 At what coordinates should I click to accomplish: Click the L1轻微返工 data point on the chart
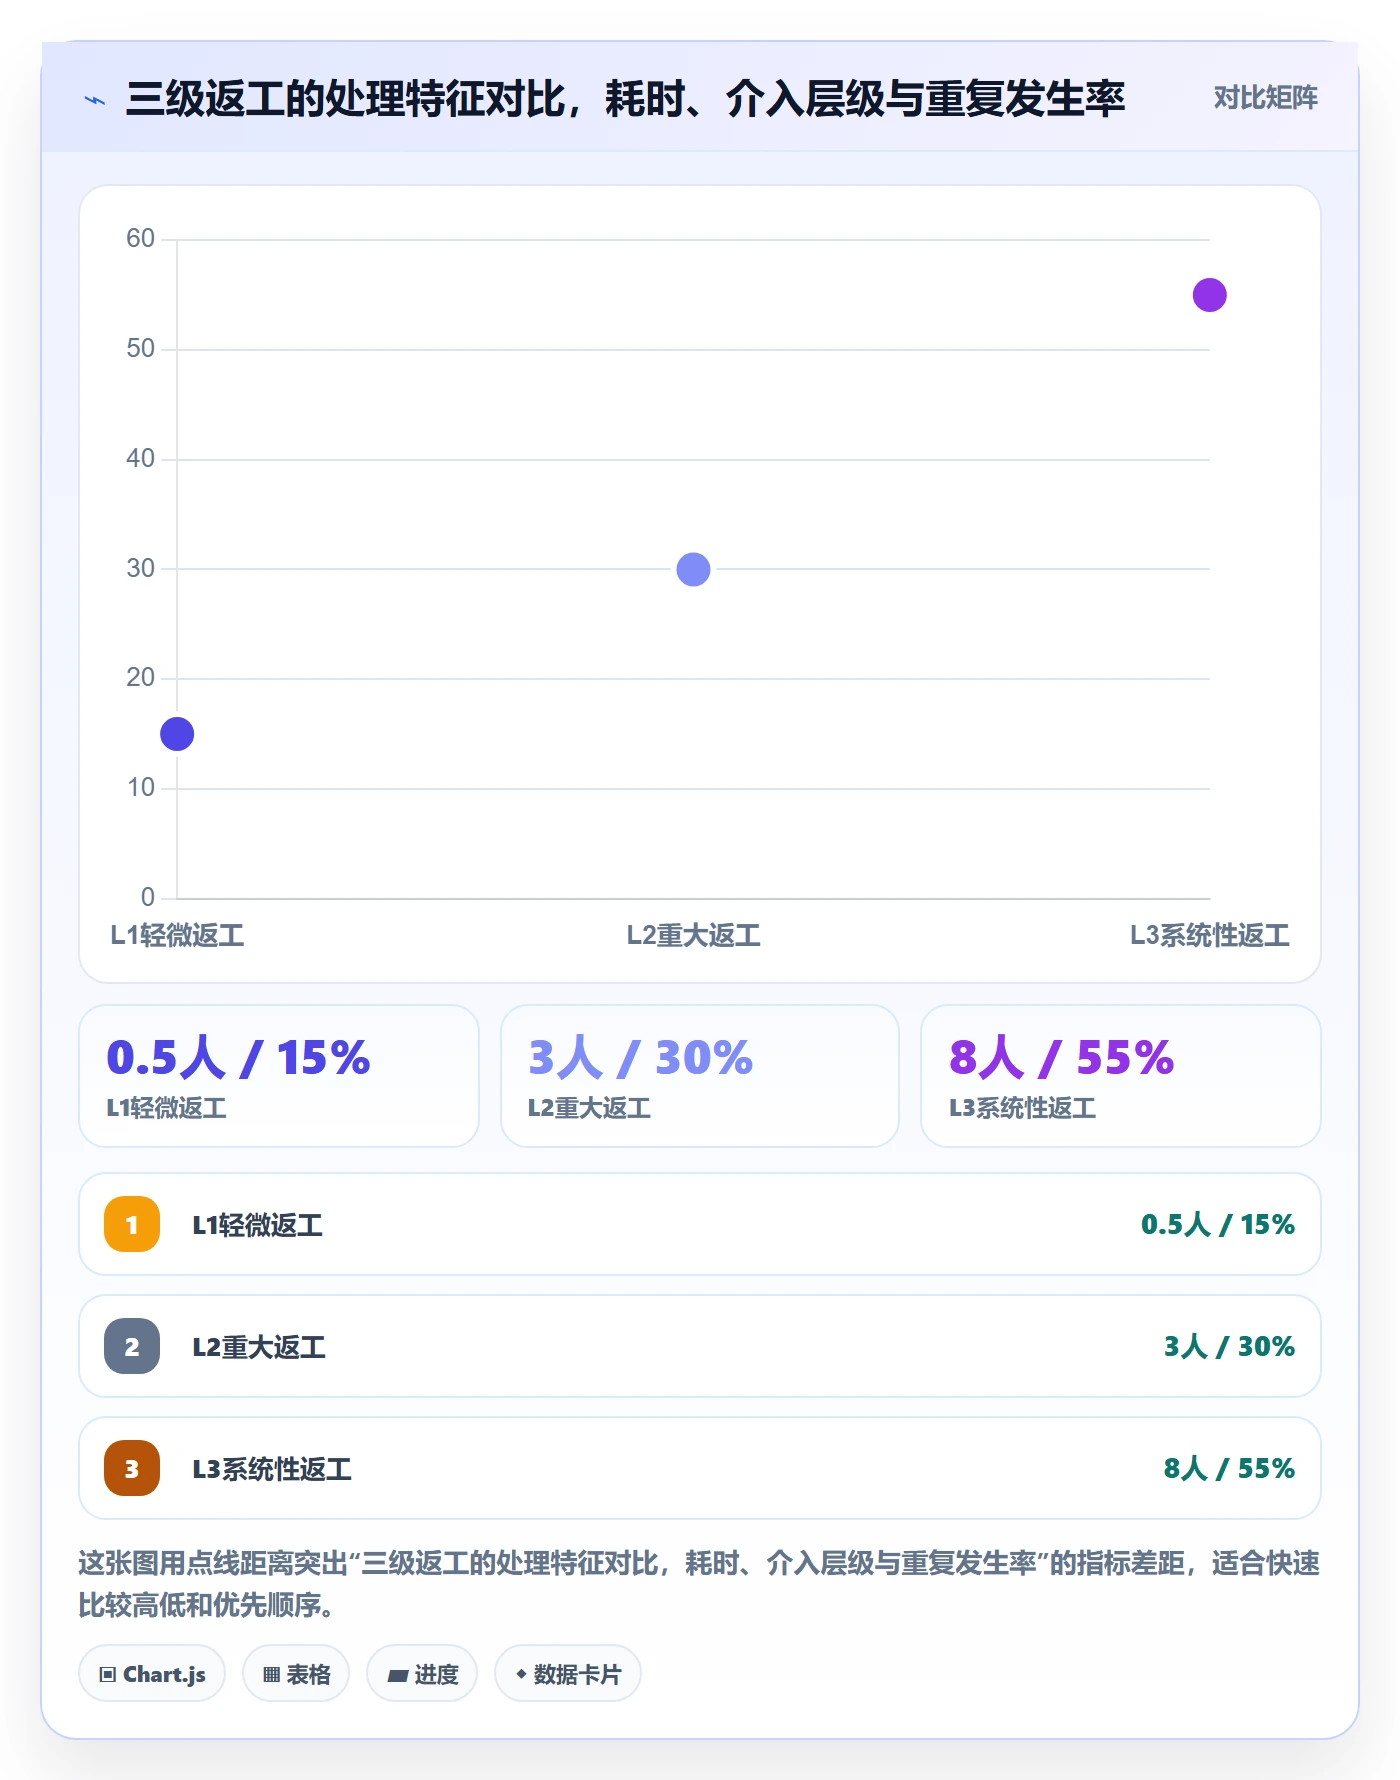[177, 734]
